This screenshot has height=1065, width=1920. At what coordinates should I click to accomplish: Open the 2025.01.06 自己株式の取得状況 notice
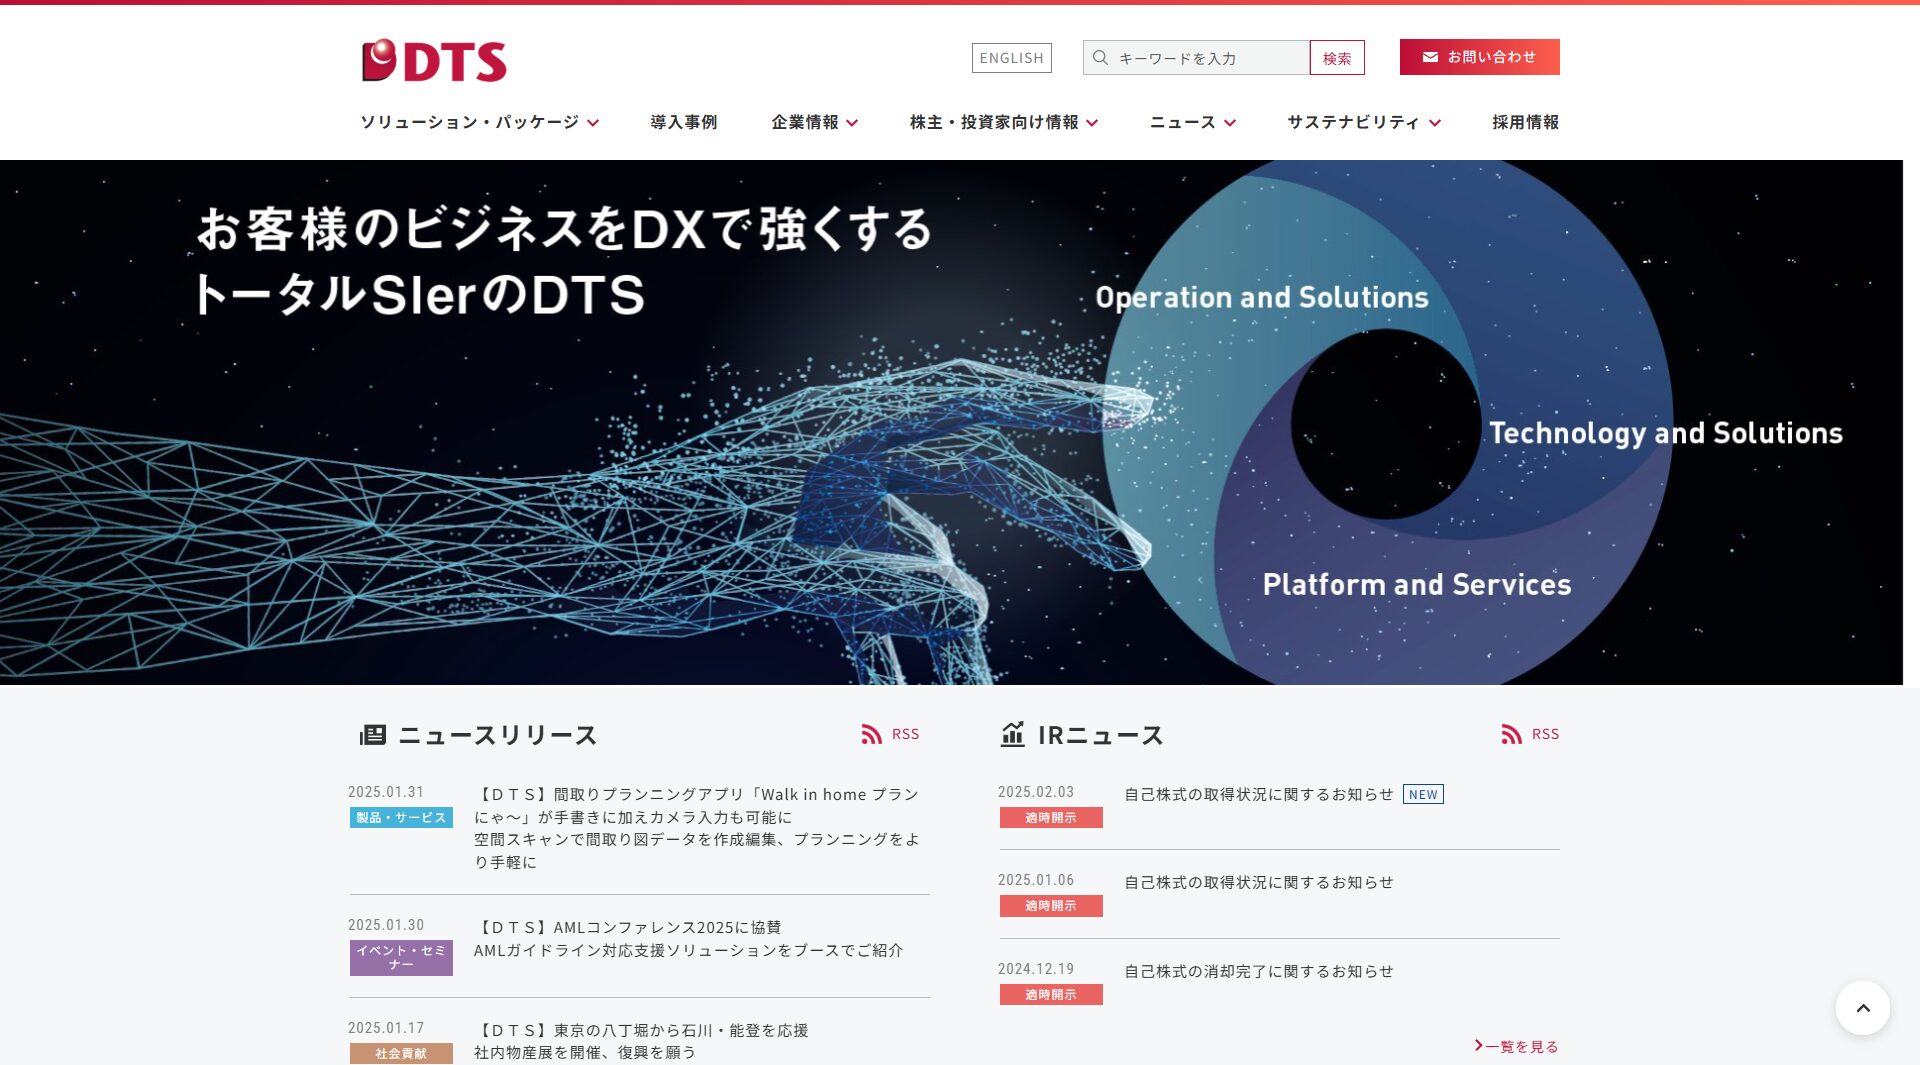[x=1258, y=882]
